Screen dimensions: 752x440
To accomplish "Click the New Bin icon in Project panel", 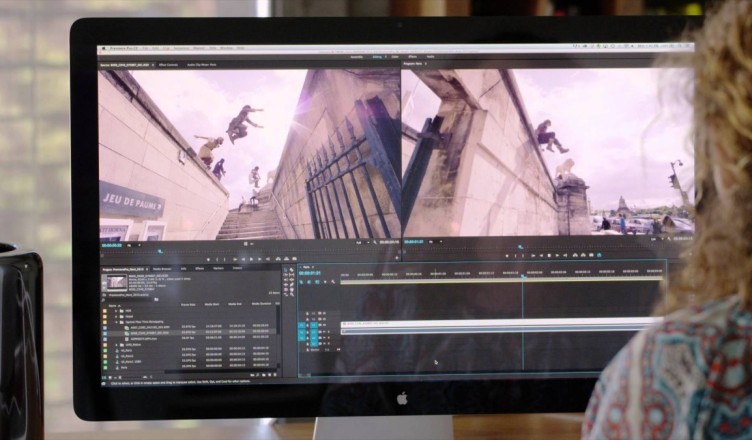I will (x=263, y=375).
